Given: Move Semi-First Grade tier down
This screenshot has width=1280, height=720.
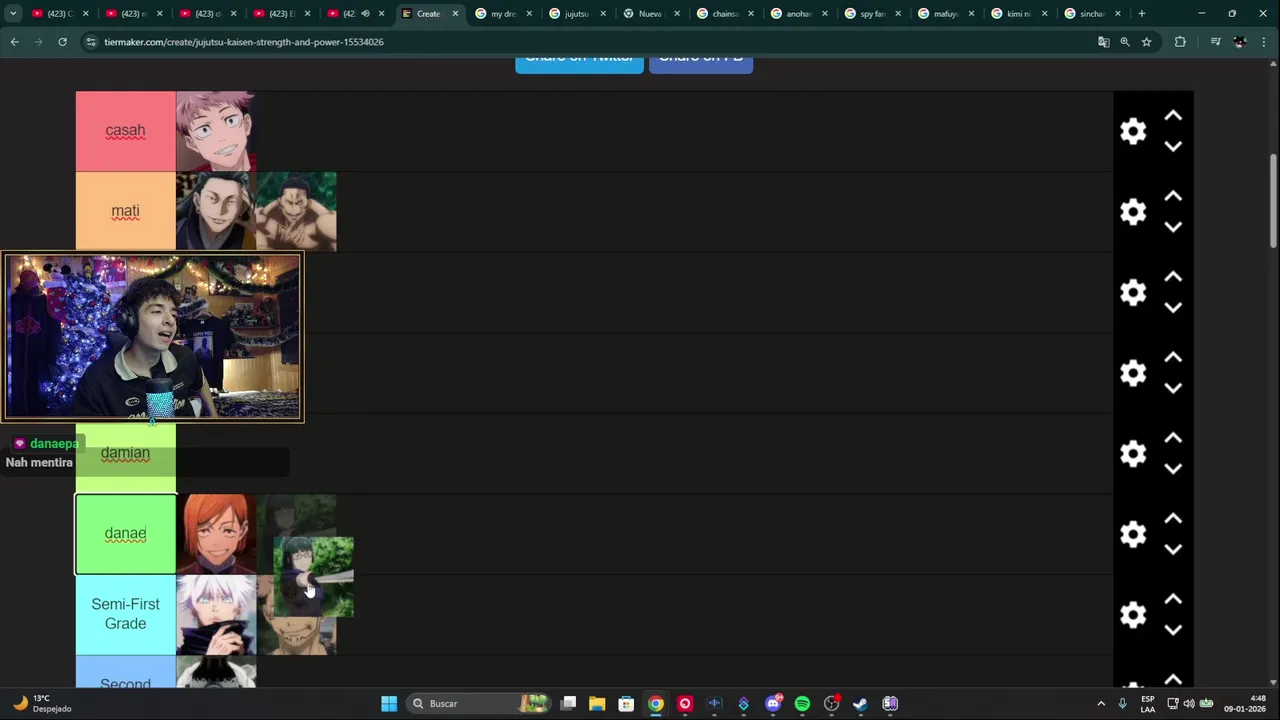Looking at the screenshot, I should tap(1173, 630).
